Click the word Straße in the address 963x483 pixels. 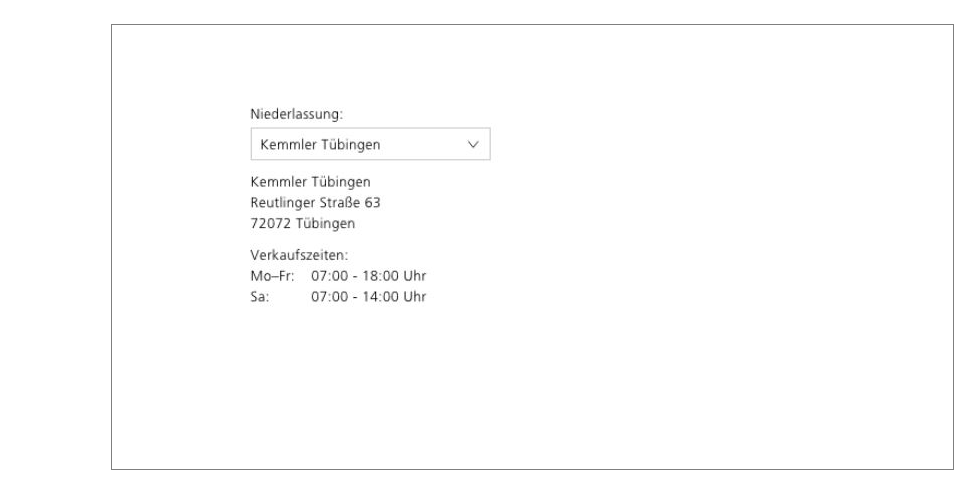pyautogui.click(x=340, y=202)
